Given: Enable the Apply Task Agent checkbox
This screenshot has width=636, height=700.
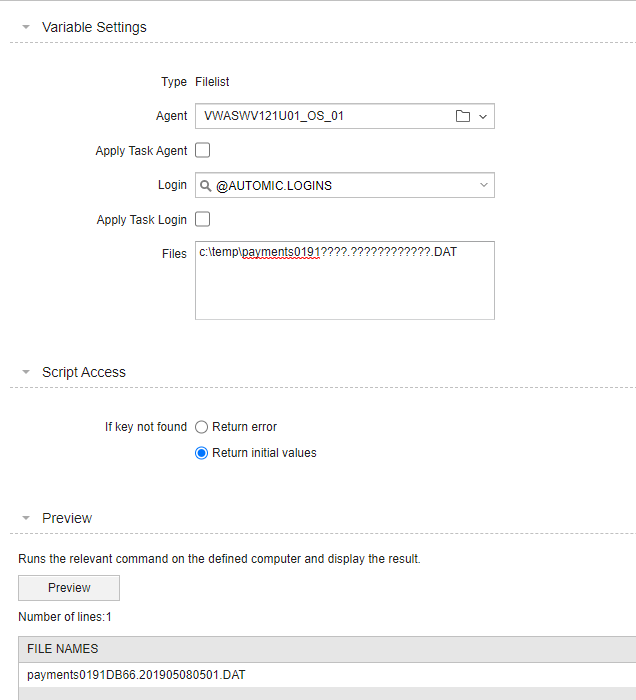Looking at the screenshot, I should point(203,151).
